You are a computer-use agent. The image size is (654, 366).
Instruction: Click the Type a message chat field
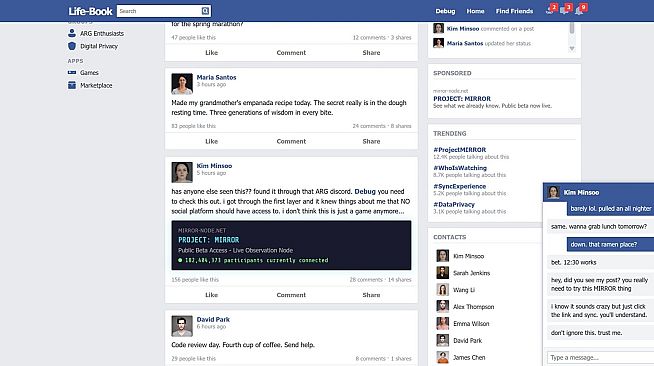click(601, 358)
